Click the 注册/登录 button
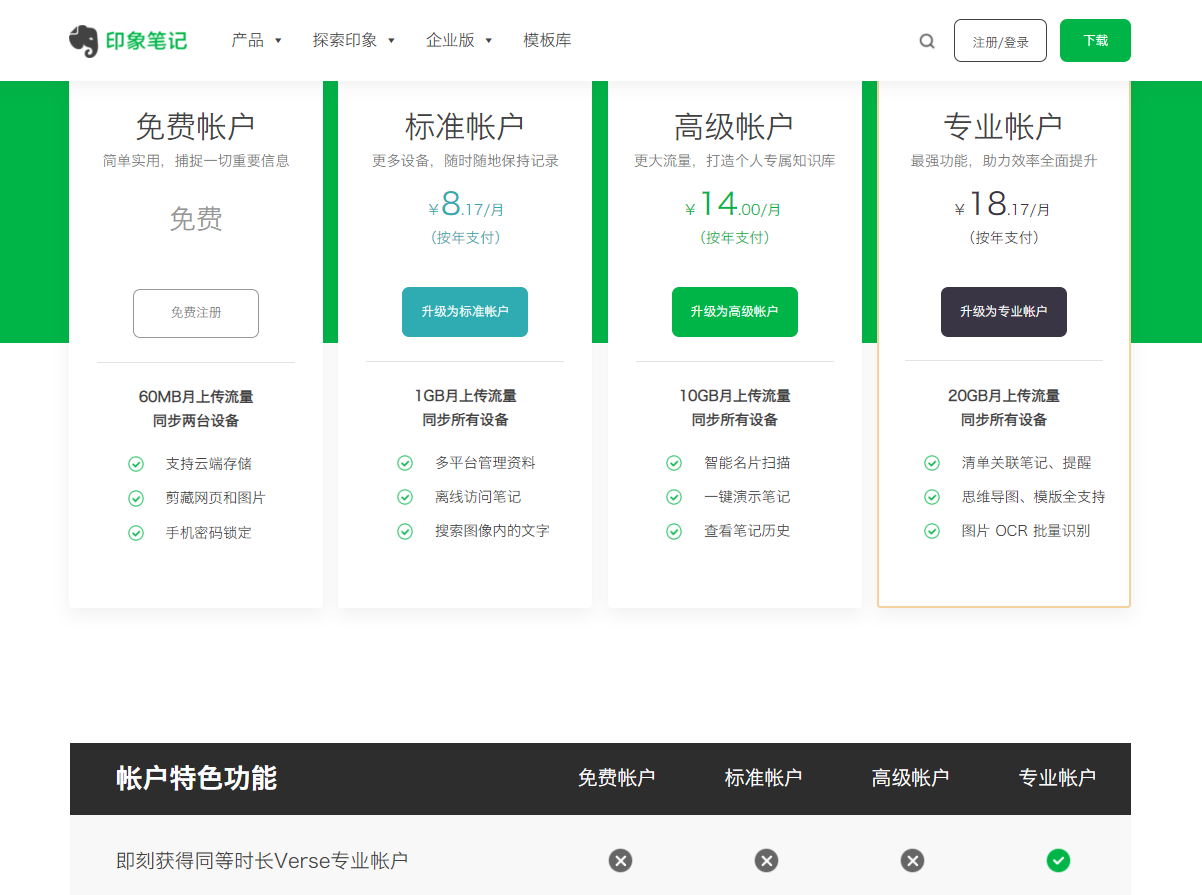Image resolution: width=1202 pixels, height=895 pixels. (1000, 41)
